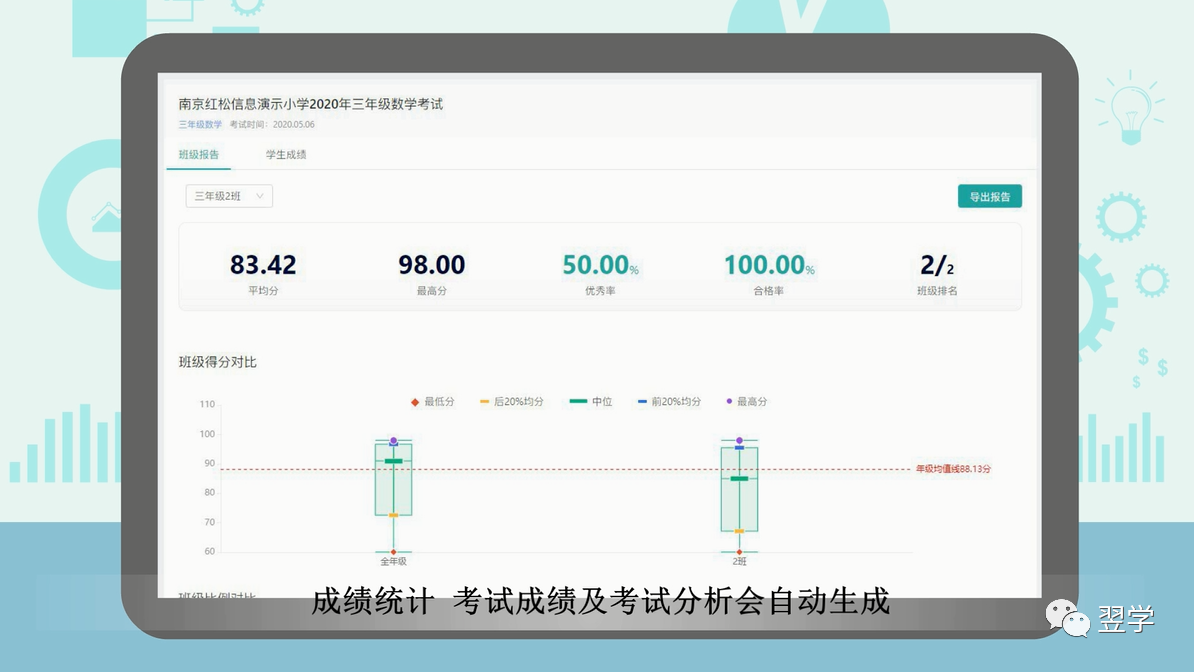Click the 优秀率 label
Screen dimensions: 1194x672
600,291
